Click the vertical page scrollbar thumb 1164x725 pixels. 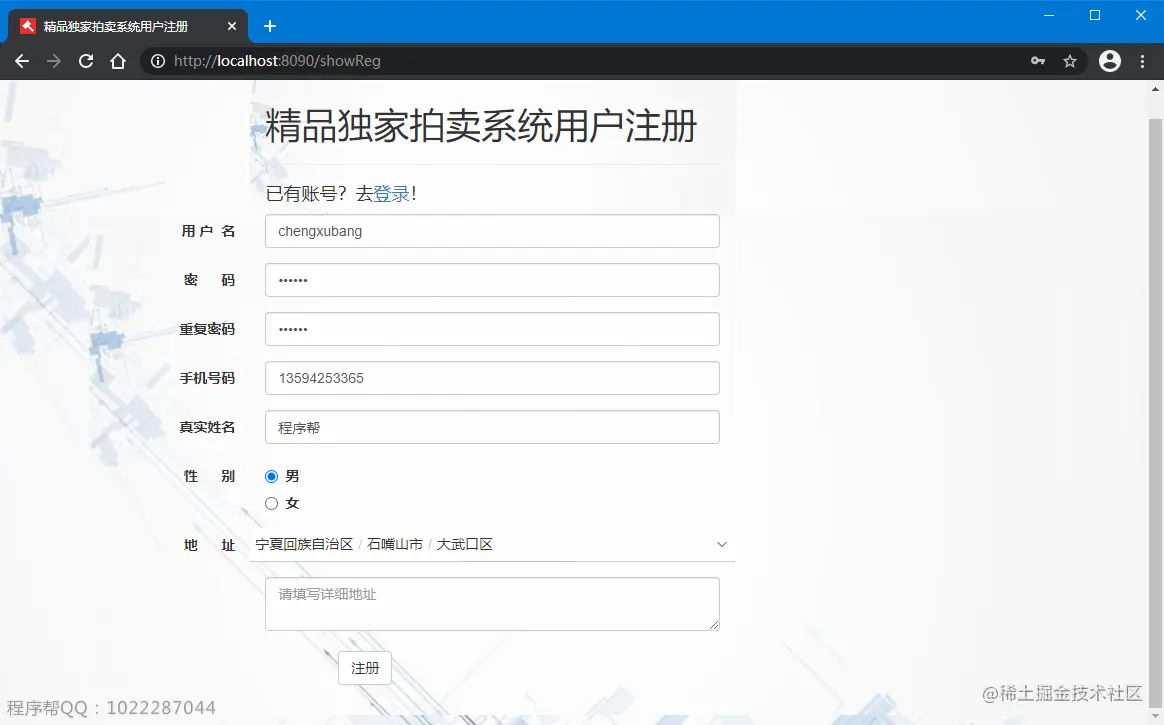point(1155,412)
